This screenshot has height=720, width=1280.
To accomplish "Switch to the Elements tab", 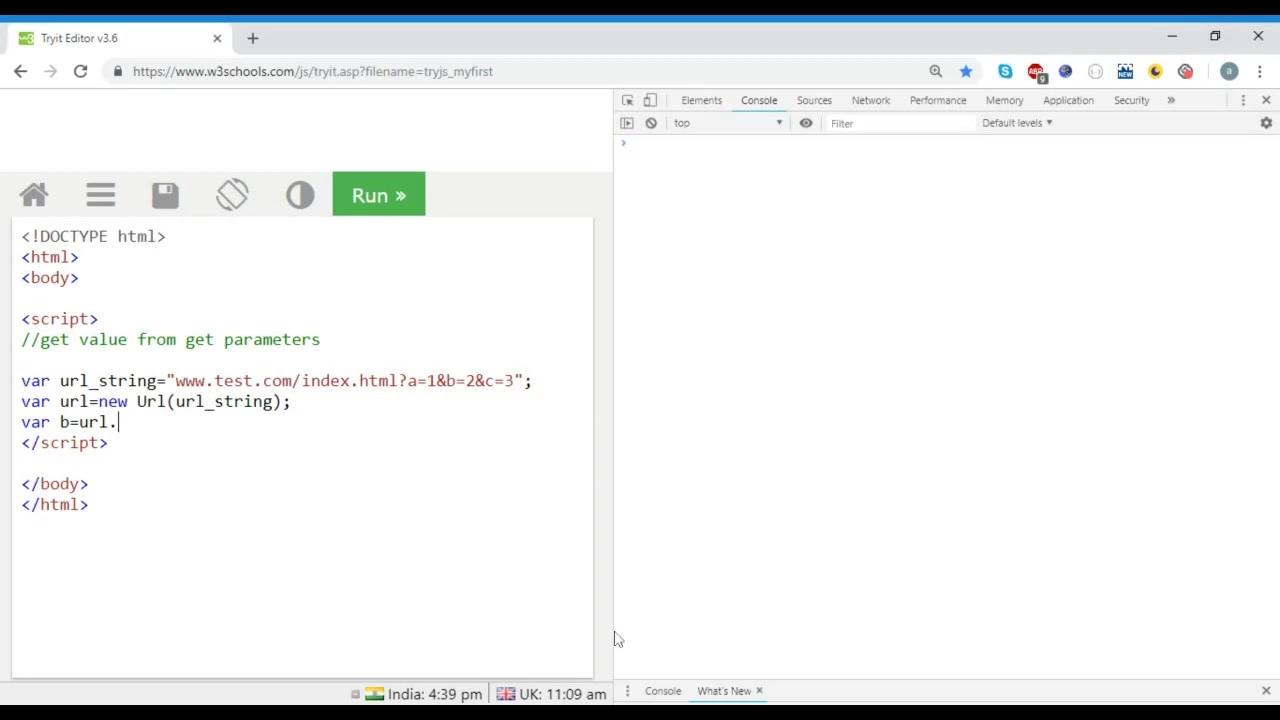I will tap(701, 100).
